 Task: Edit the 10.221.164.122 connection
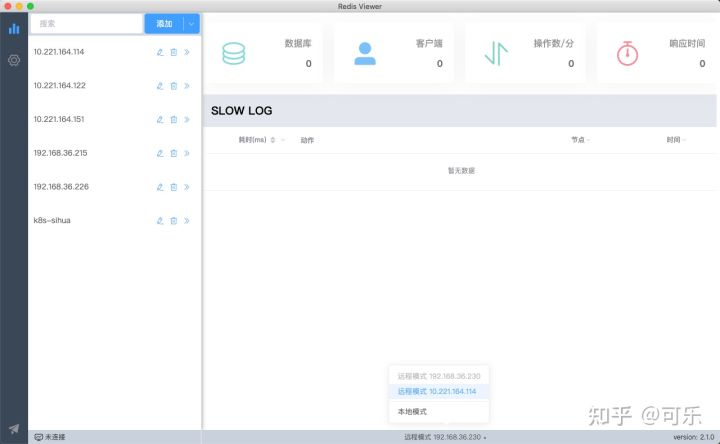[160, 86]
